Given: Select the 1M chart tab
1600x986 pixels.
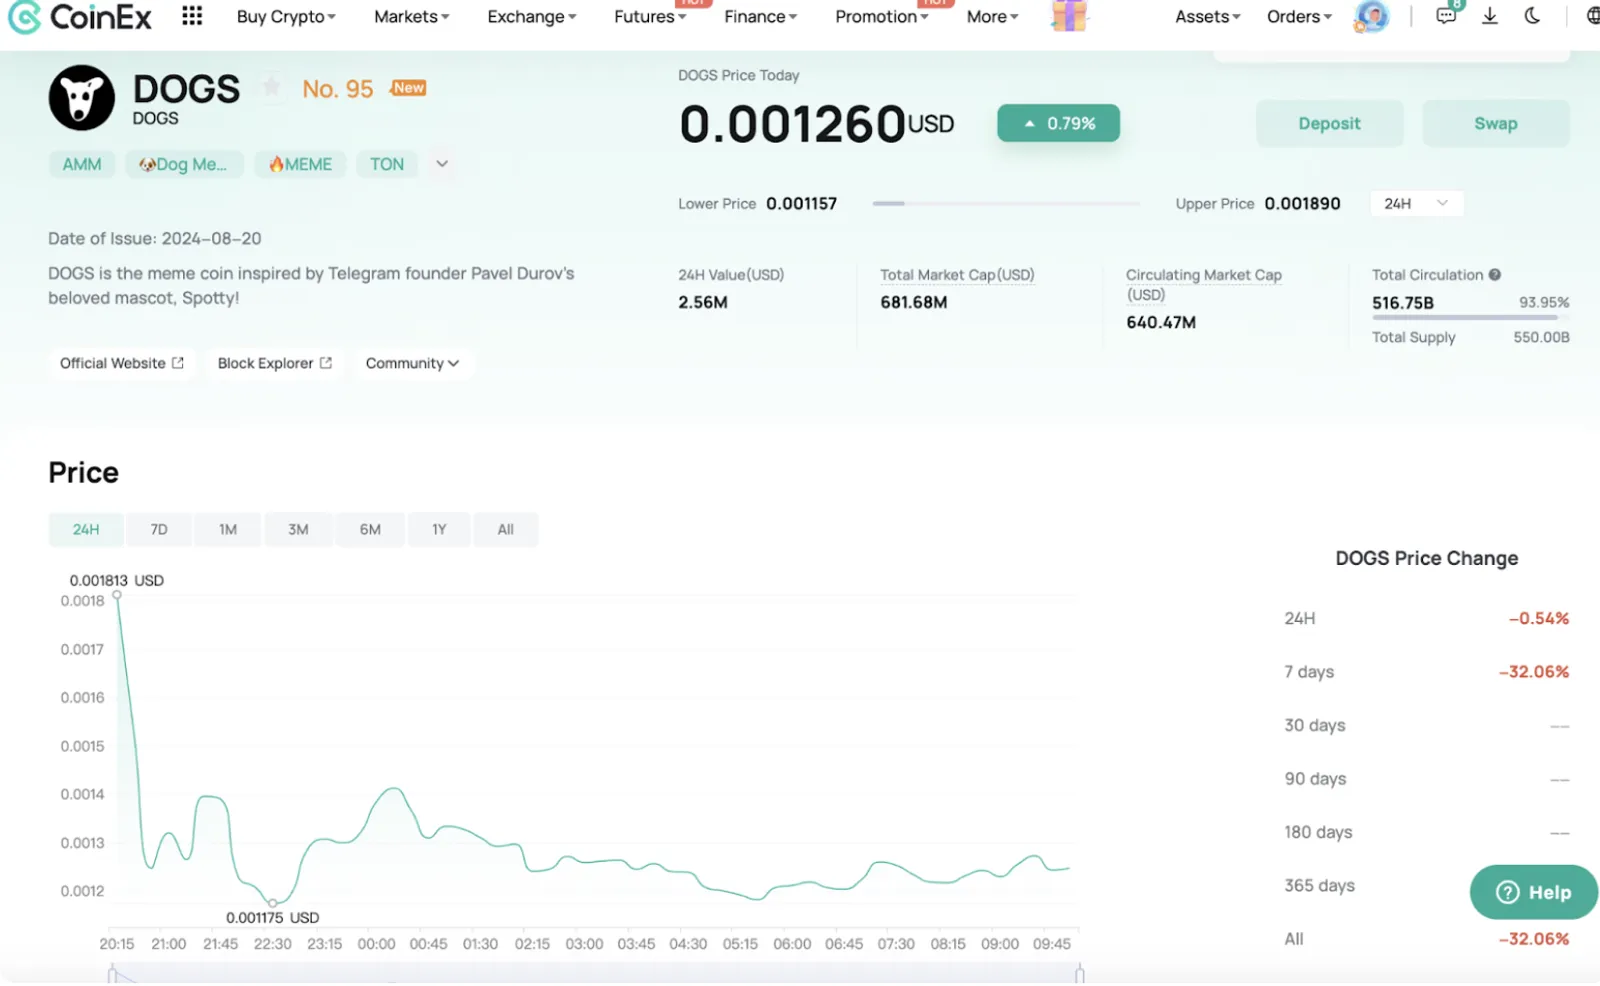Looking at the screenshot, I should tap(228, 530).
